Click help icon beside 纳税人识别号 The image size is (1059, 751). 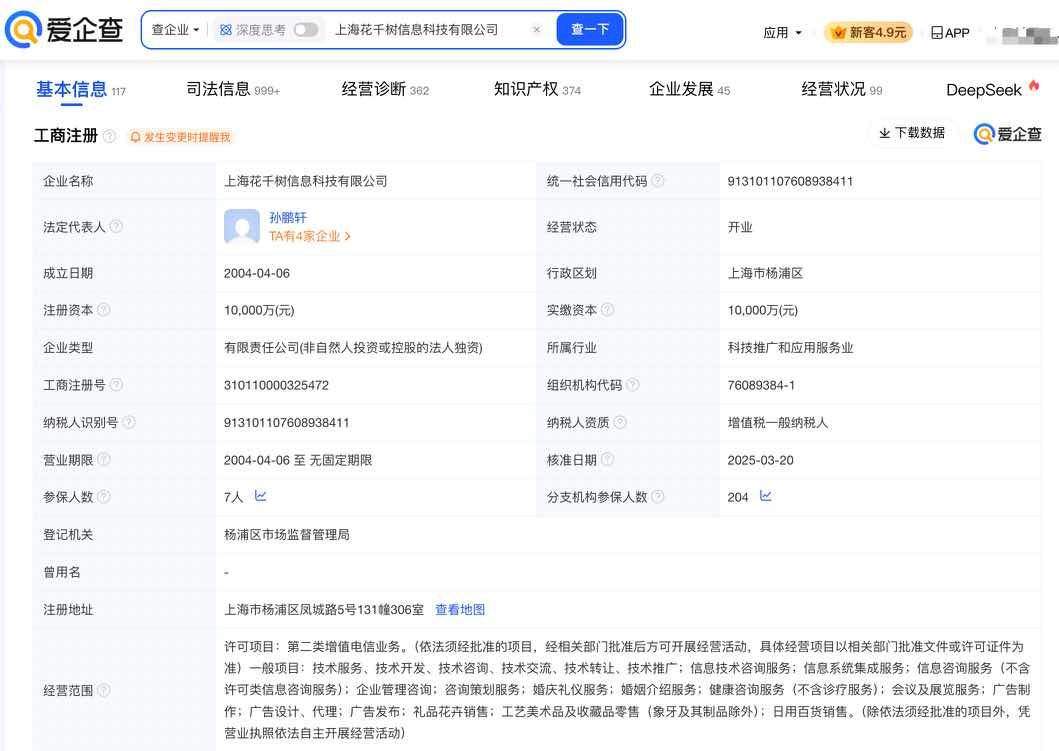128,422
